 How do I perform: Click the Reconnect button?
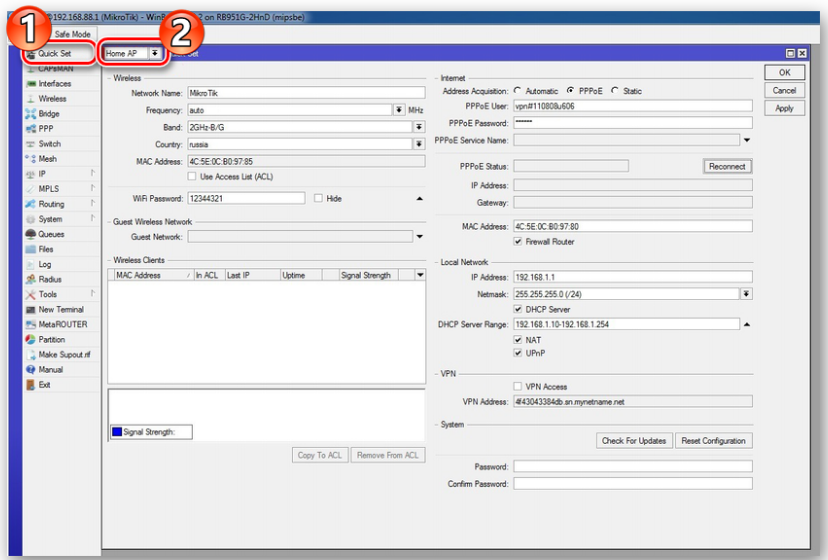(x=727, y=167)
